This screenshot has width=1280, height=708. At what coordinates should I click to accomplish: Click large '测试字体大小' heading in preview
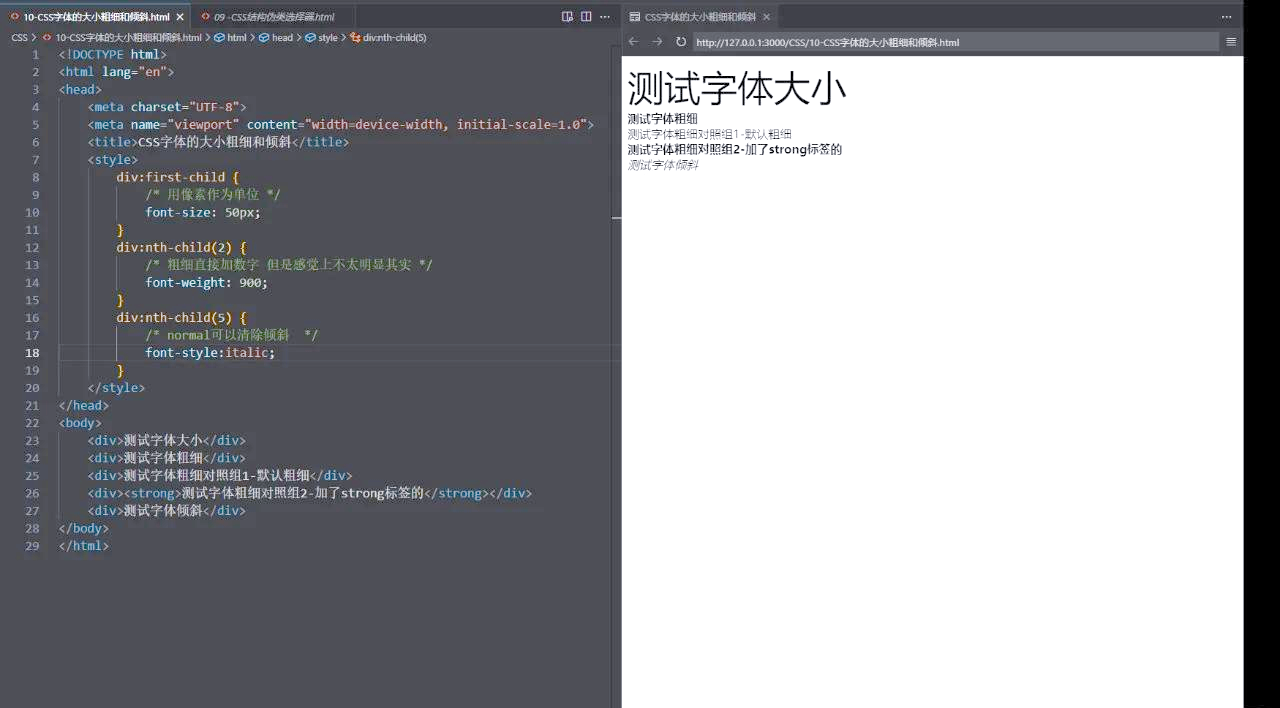(x=737, y=88)
